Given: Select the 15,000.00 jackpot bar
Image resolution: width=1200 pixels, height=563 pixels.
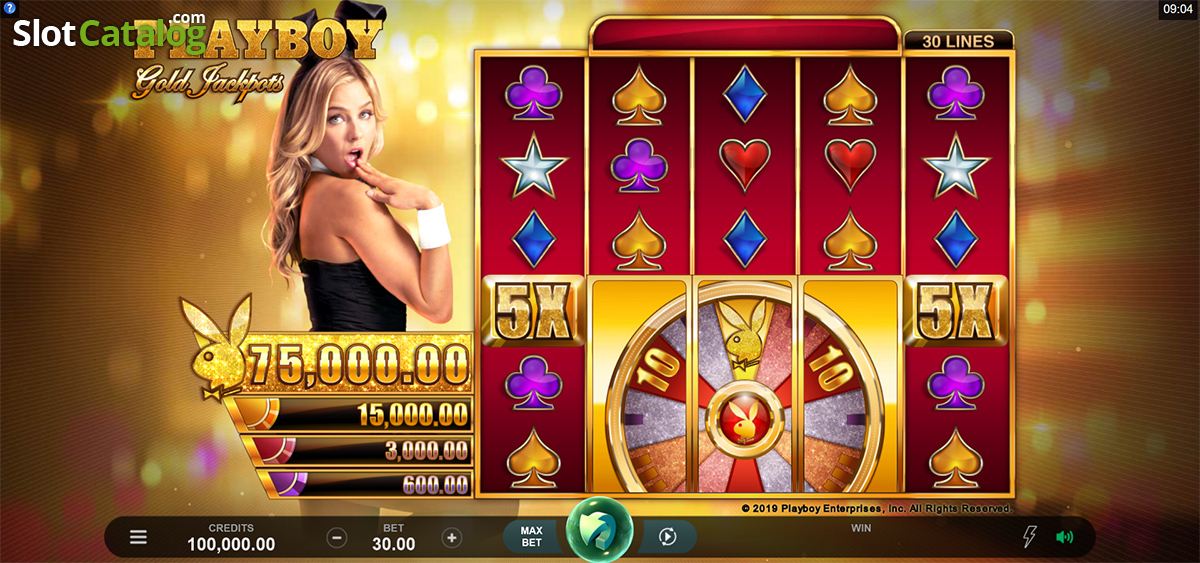Looking at the screenshot, I should 349,414.
